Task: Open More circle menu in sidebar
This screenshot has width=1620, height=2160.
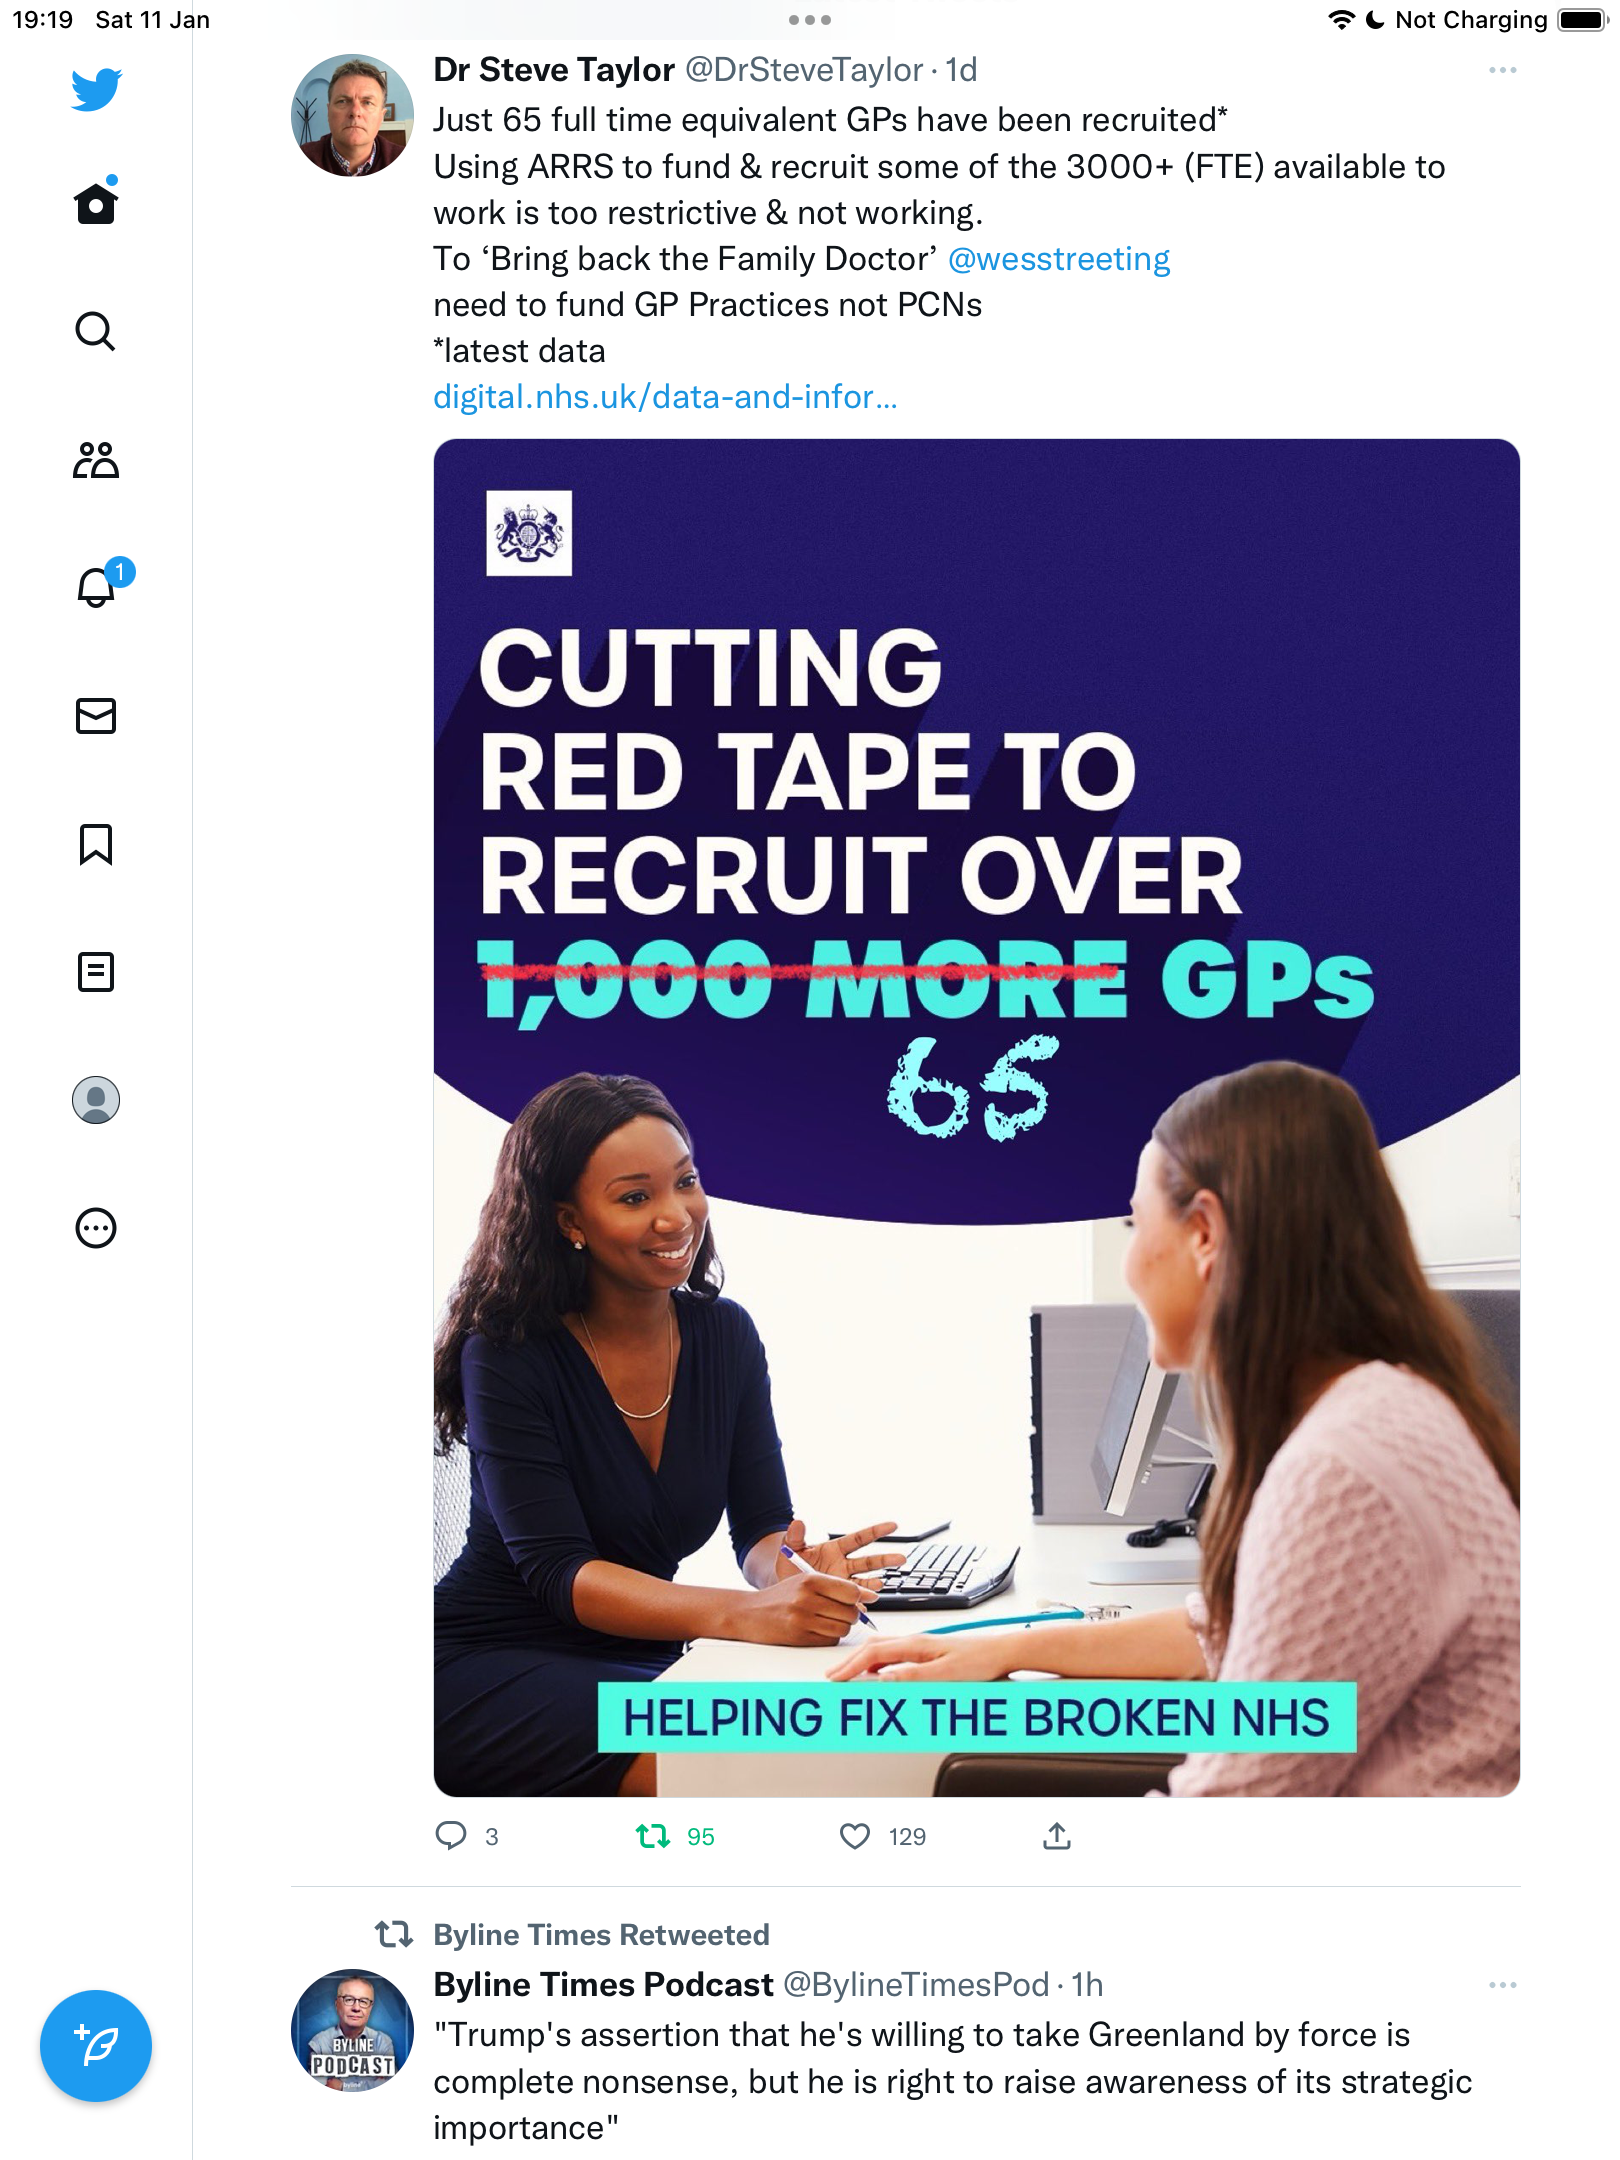Action: (x=96, y=1228)
